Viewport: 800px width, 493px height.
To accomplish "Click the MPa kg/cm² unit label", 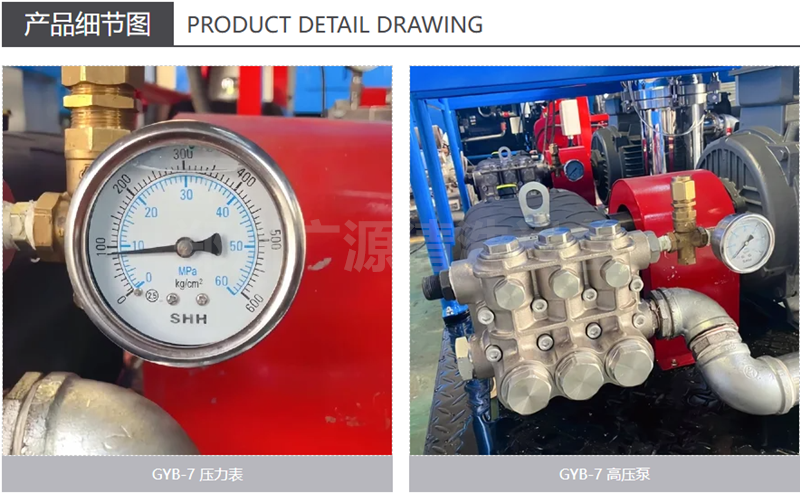I will click(188, 277).
